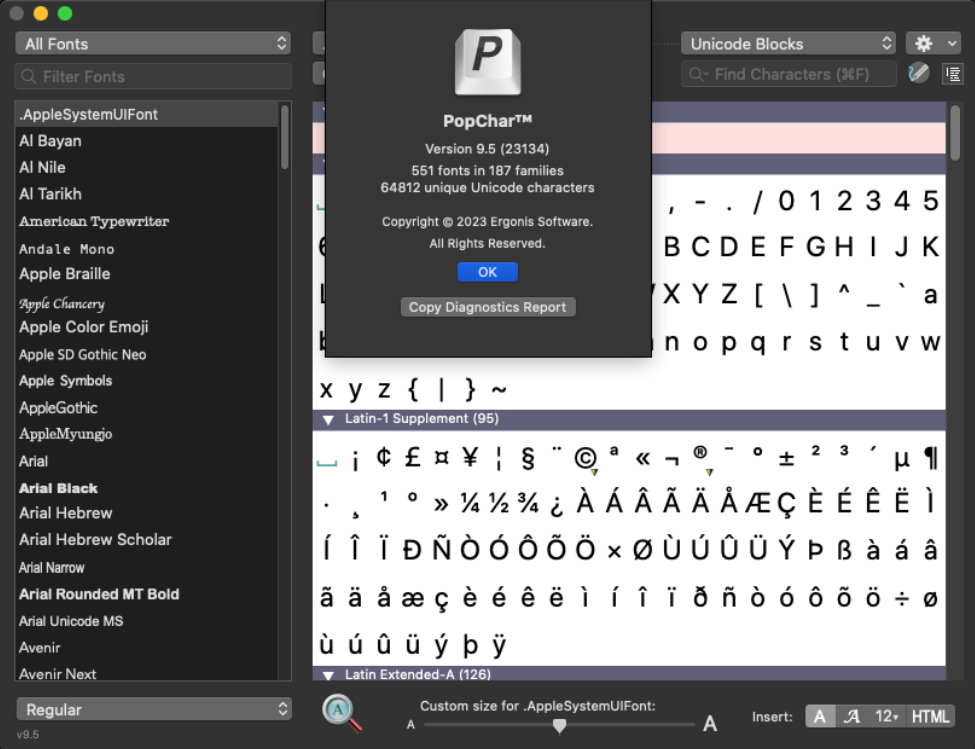Click the magnifying glass preview icon

coord(341,712)
